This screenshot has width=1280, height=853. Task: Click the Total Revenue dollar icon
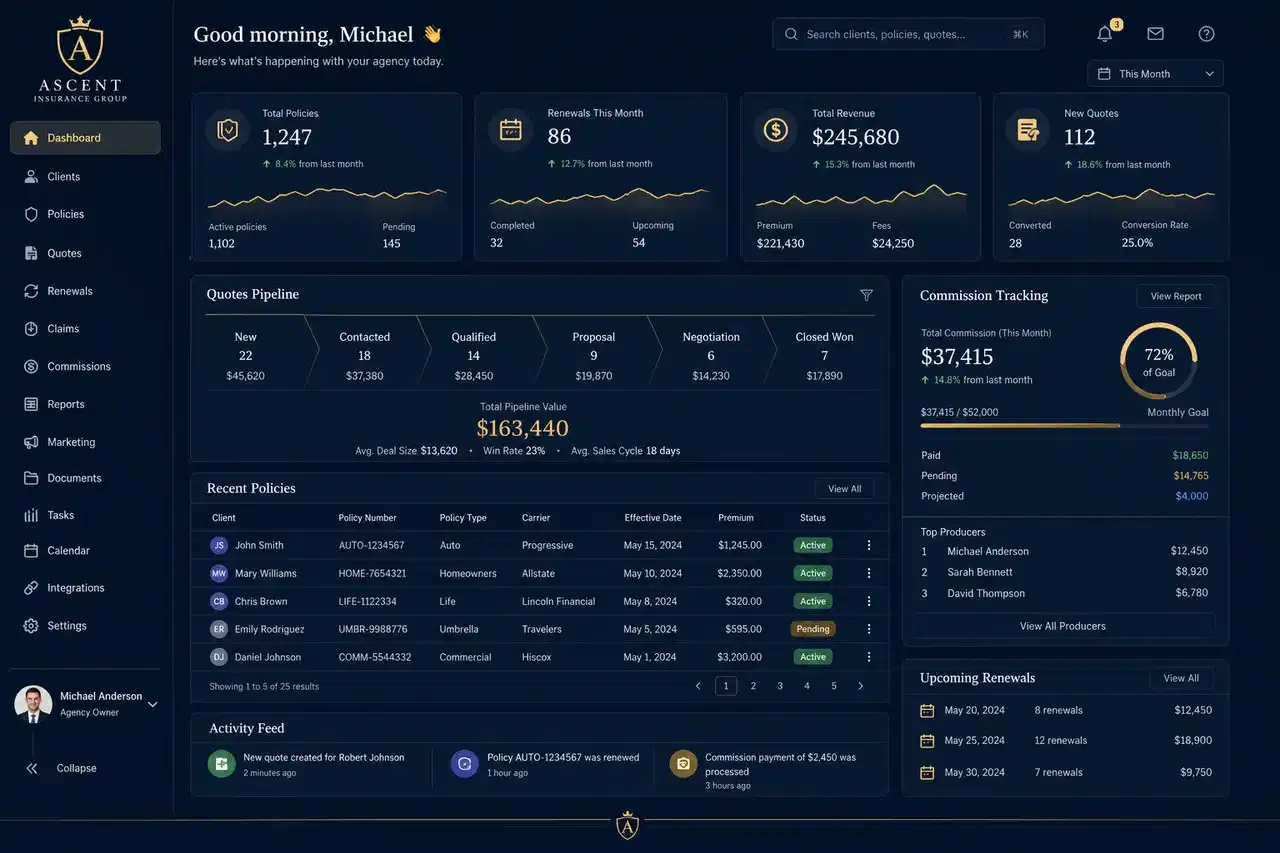coord(775,130)
